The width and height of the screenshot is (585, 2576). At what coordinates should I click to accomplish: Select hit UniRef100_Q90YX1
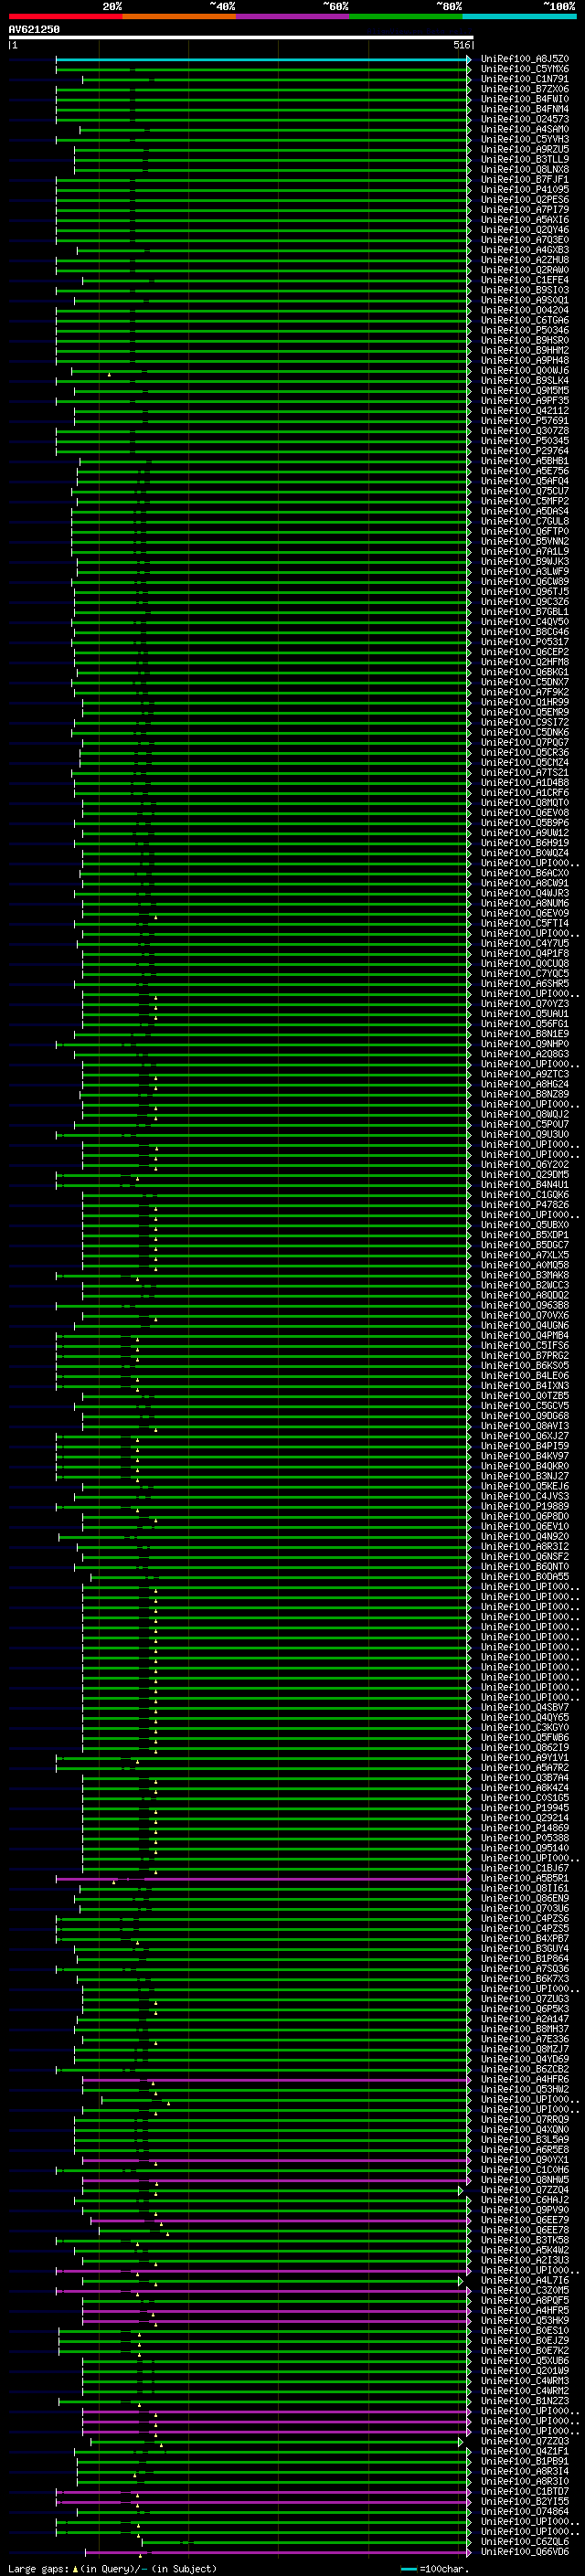point(525,2159)
